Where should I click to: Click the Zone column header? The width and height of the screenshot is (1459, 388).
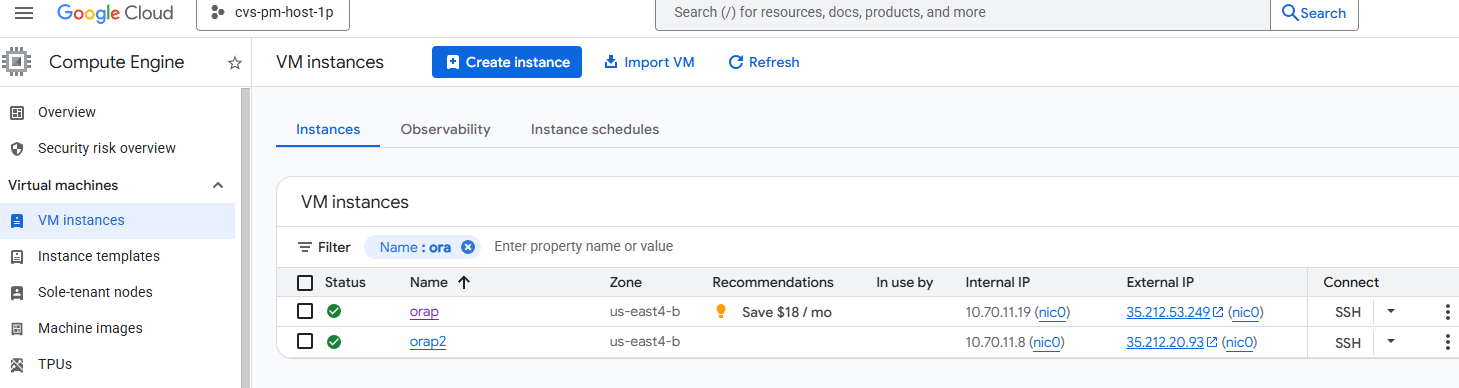[x=626, y=282]
